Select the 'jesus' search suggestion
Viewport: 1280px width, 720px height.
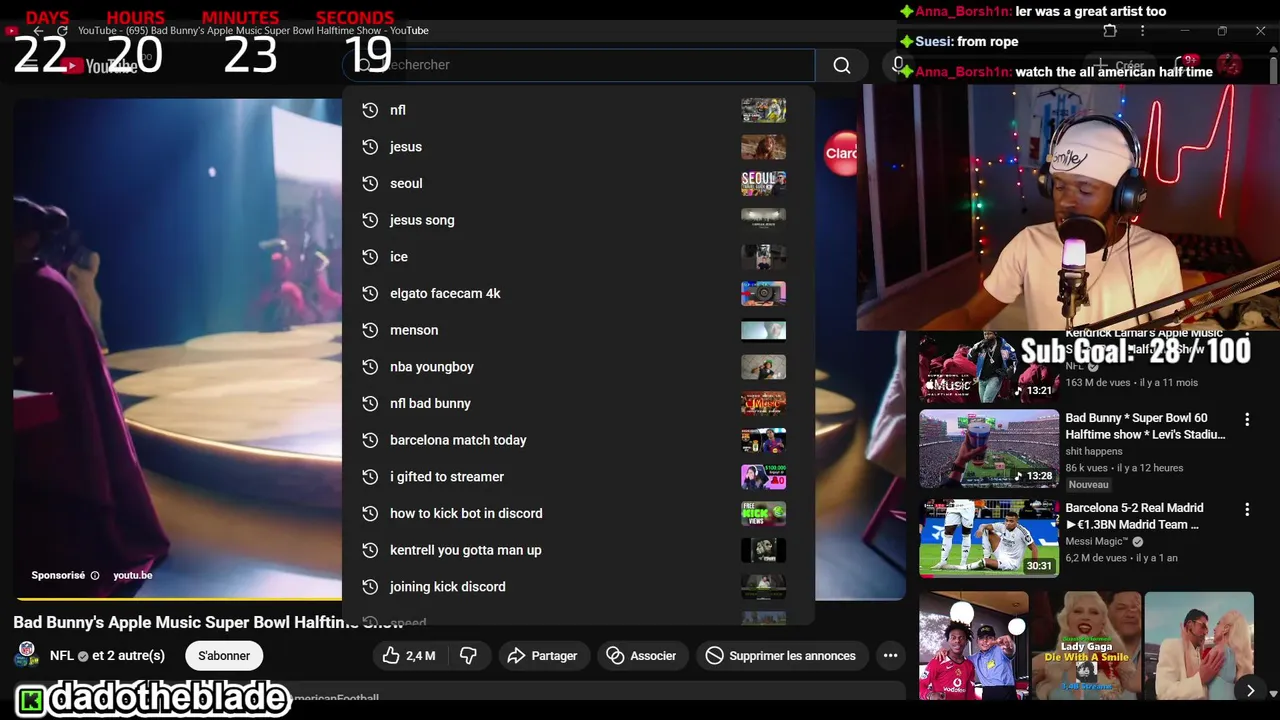578,147
